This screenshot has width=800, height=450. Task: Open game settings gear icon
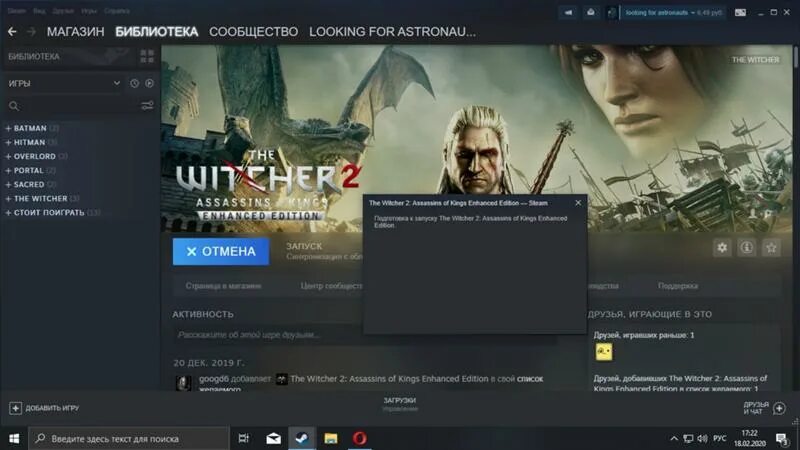[722, 248]
